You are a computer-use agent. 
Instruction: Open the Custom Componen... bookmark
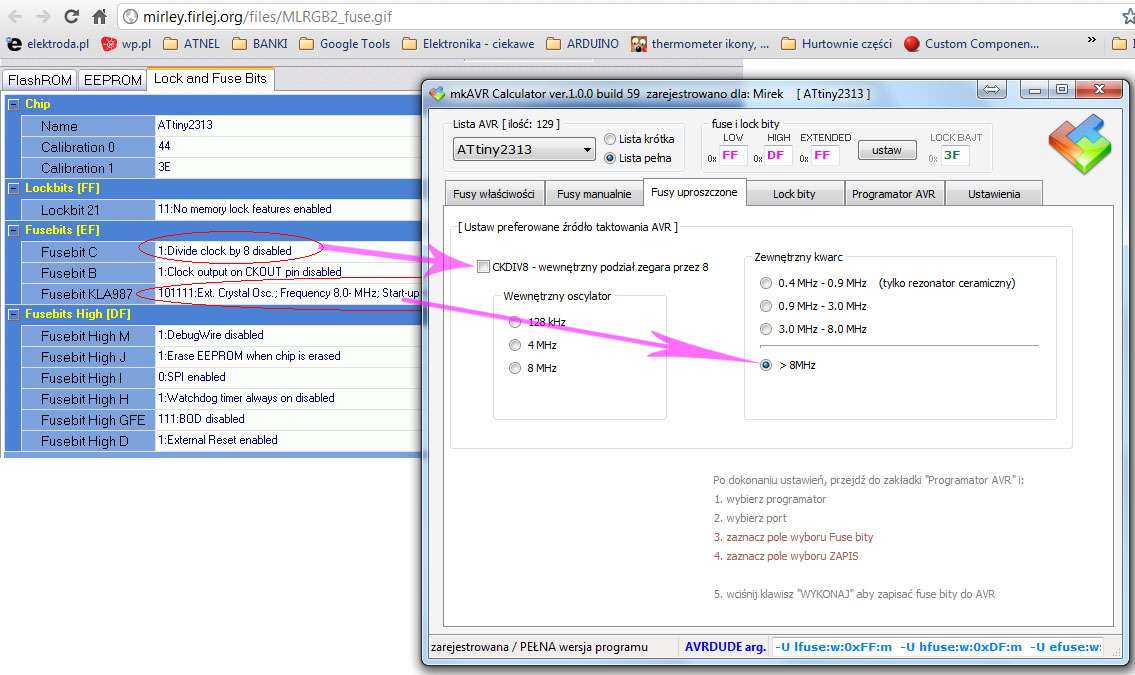(972, 44)
